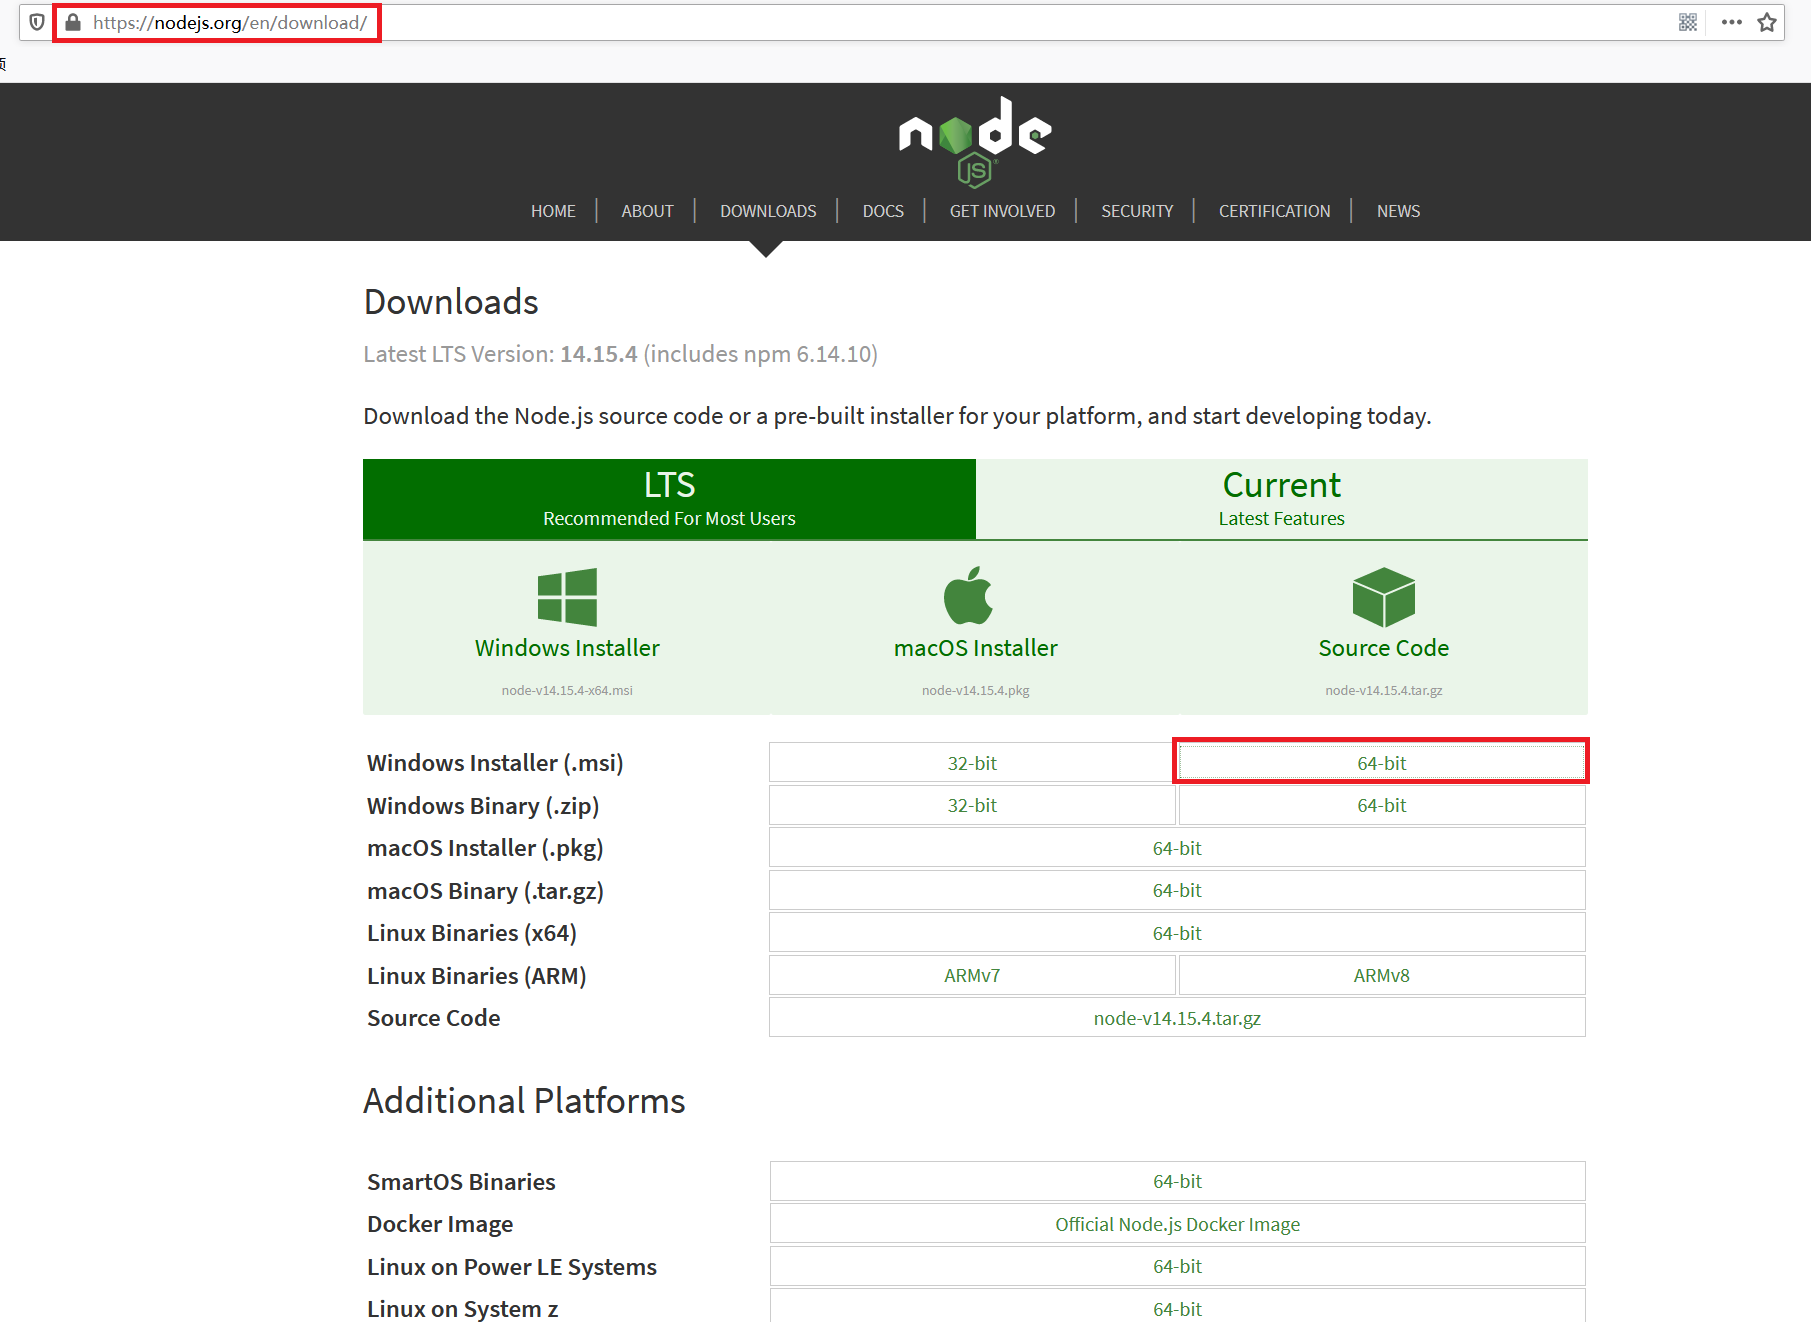Click the Linux Binaries (ARM) row label
The image size is (1811, 1322).
tap(476, 976)
